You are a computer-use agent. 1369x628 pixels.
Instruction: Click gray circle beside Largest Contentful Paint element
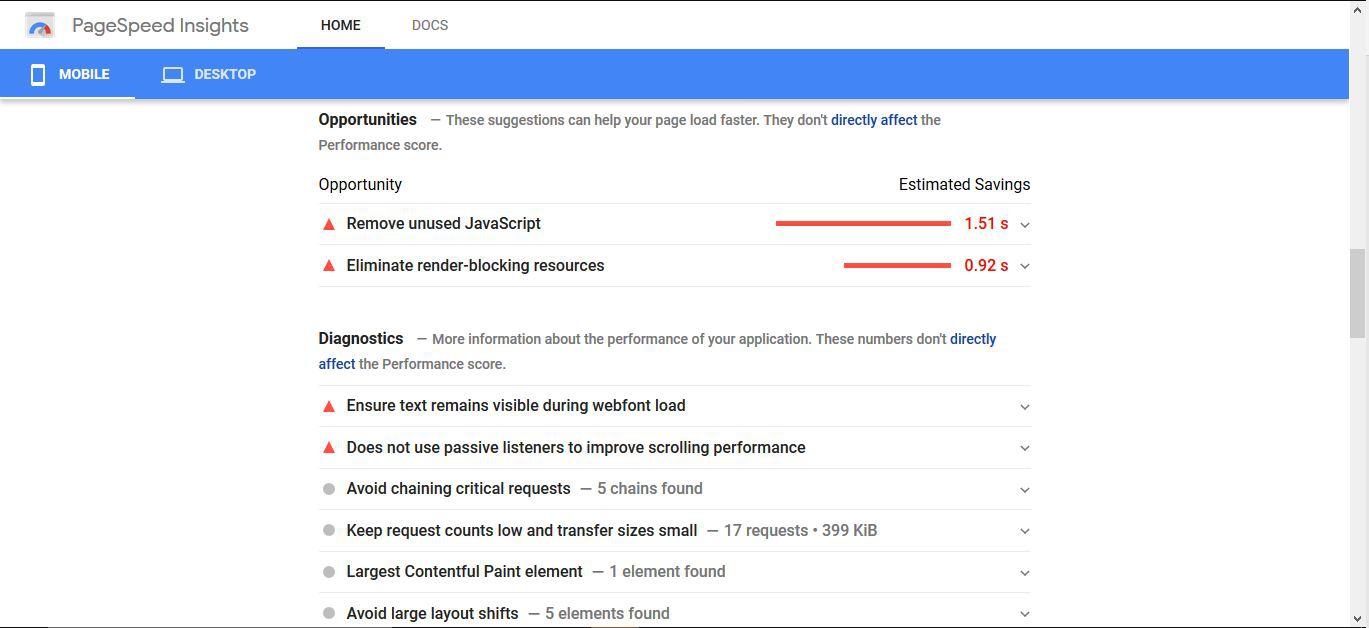point(328,572)
